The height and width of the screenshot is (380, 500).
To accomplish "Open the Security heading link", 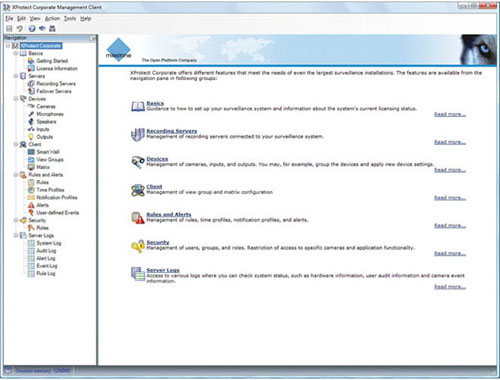I will (158, 242).
